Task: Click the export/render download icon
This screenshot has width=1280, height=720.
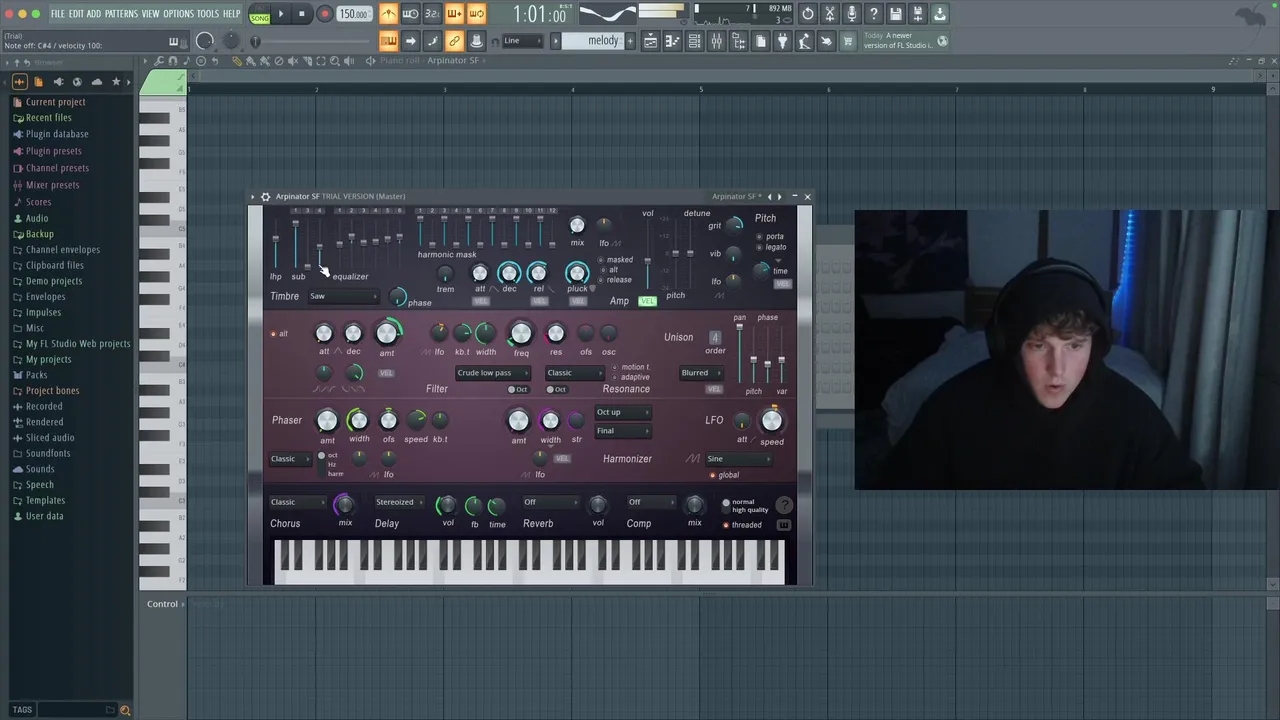Action: pyautogui.click(x=939, y=14)
